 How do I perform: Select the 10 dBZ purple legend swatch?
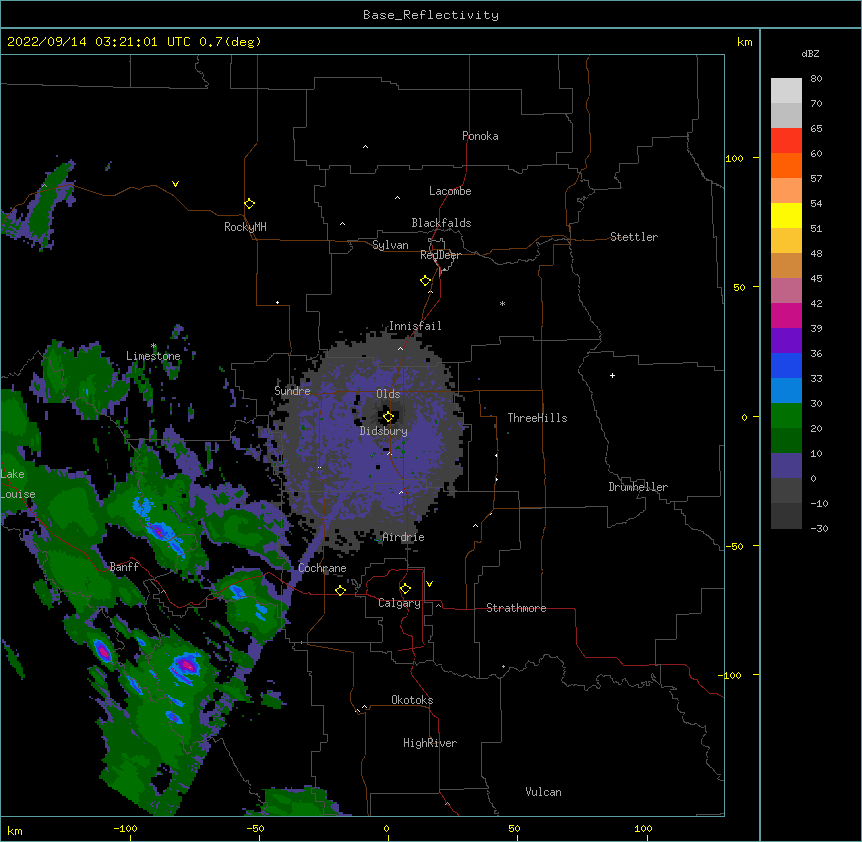tap(786, 466)
